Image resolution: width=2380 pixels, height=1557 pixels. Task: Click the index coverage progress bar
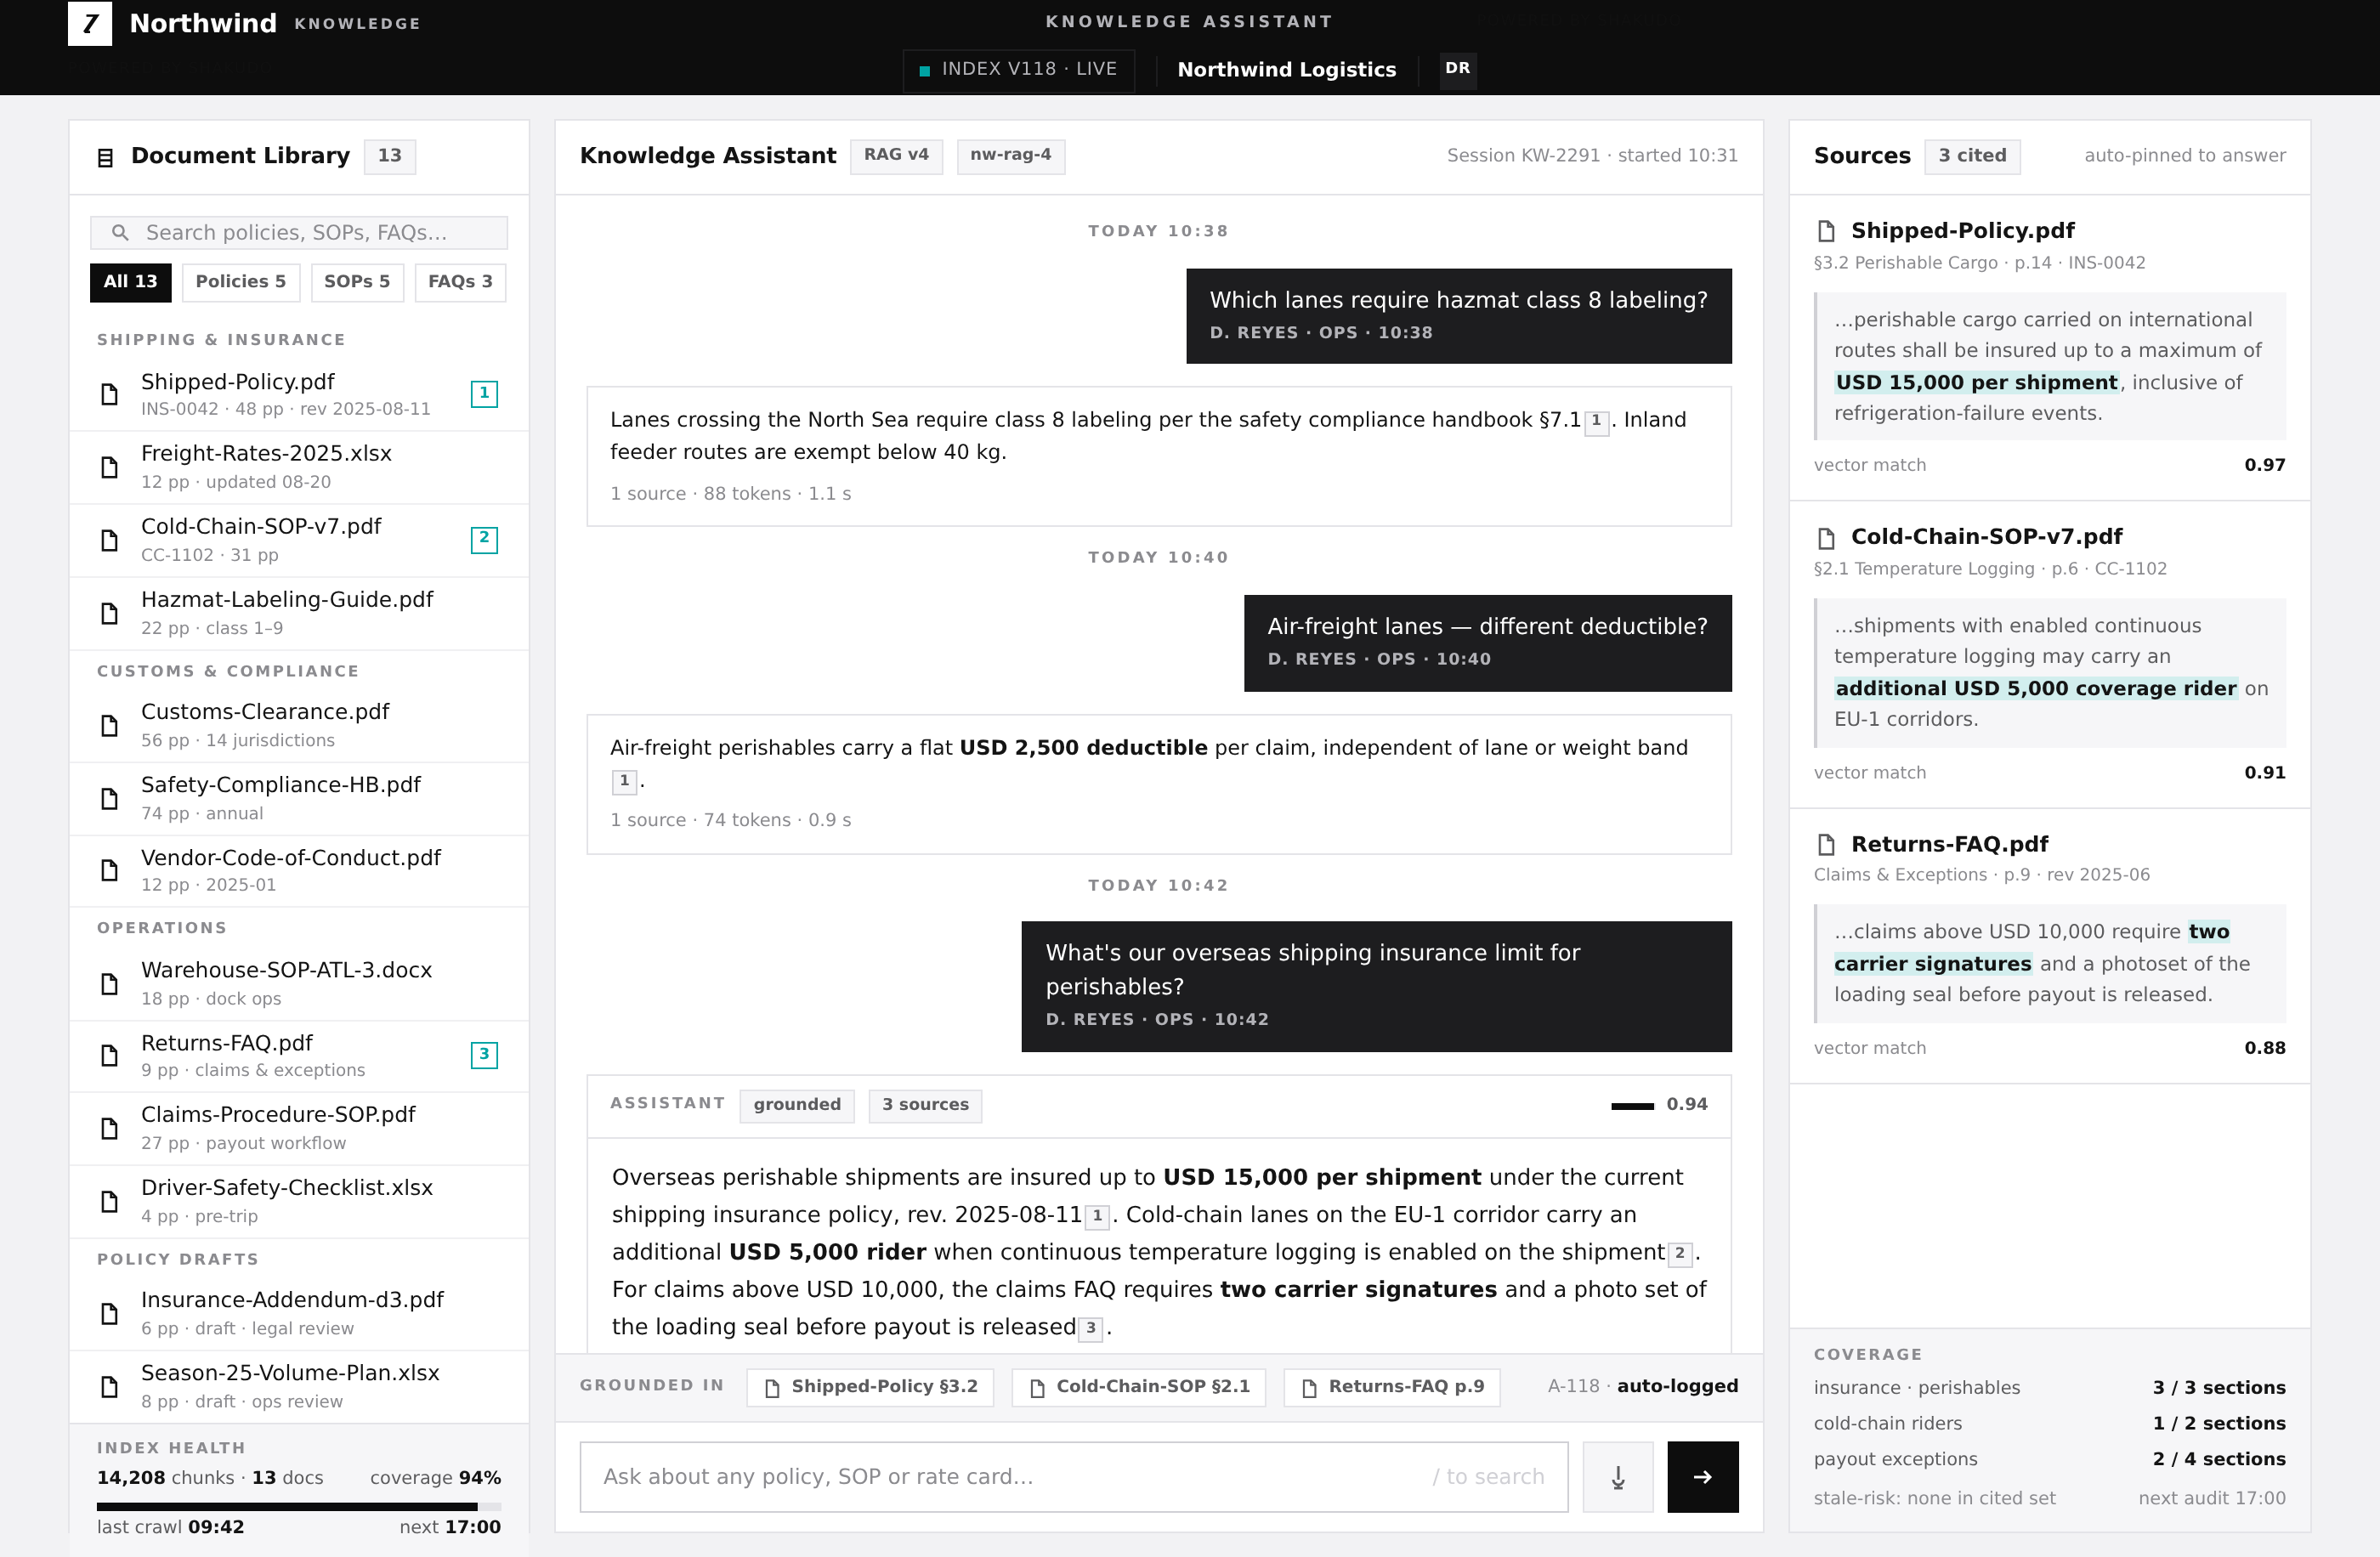click(298, 1505)
